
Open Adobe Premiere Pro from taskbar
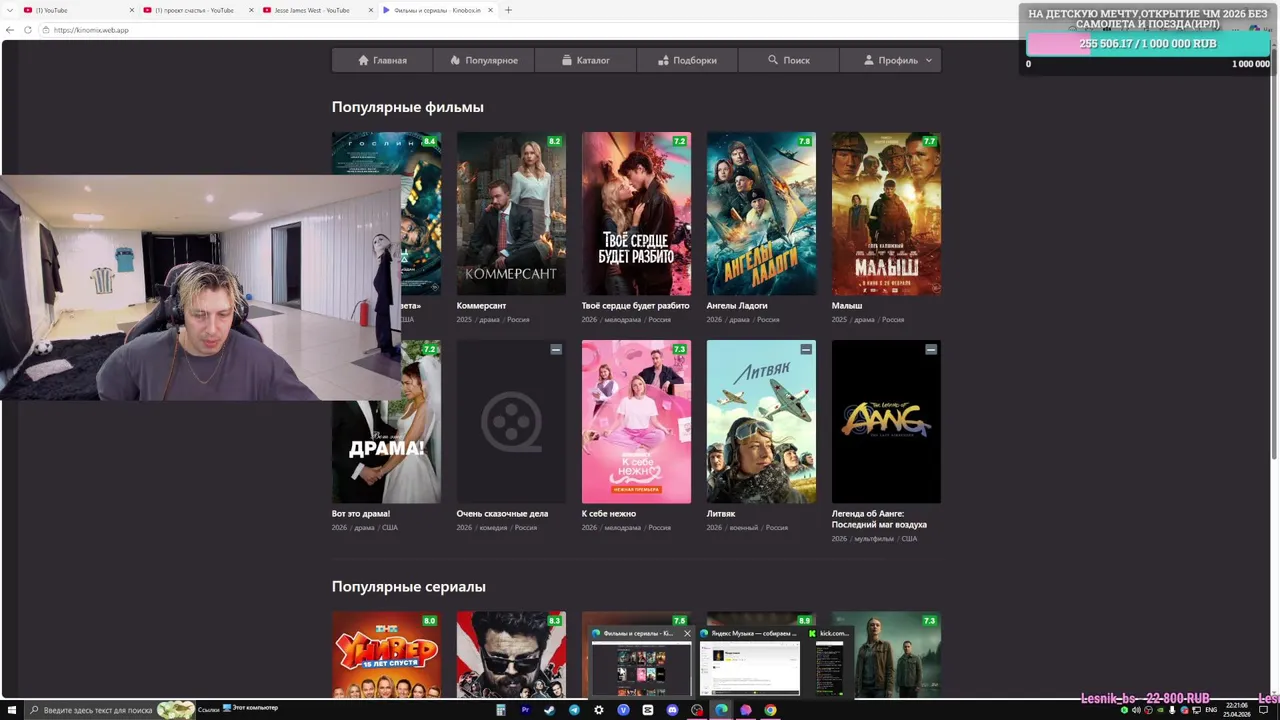[x=525, y=710]
